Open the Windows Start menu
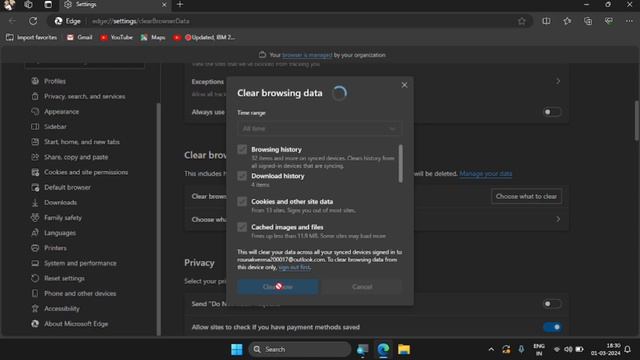Screen dimensions: 640x360 coord(237,349)
